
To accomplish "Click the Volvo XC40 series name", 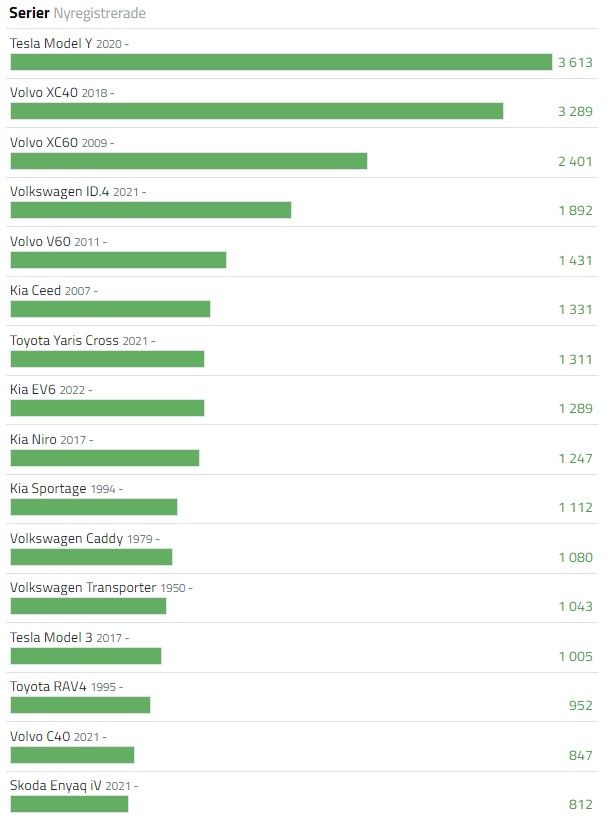I will (x=44, y=92).
